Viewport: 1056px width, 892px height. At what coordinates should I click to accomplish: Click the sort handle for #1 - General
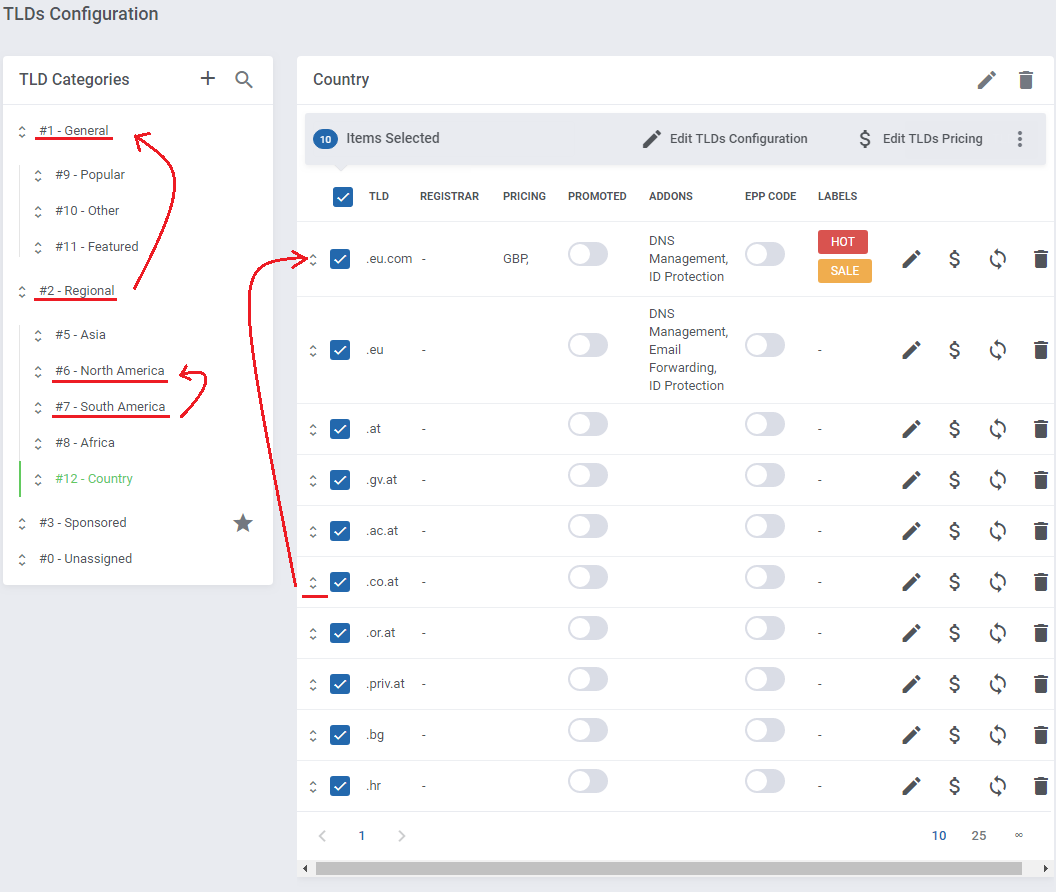point(22,131)
